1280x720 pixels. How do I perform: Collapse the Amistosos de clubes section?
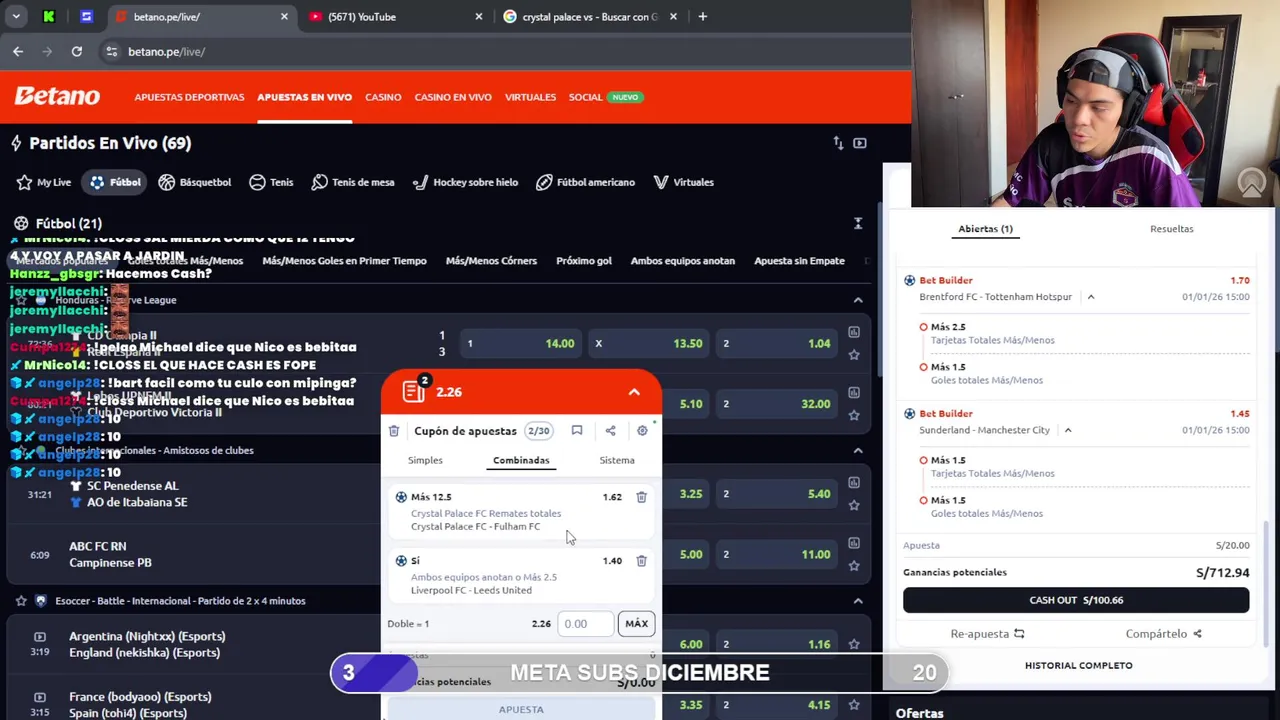[858, 450]
